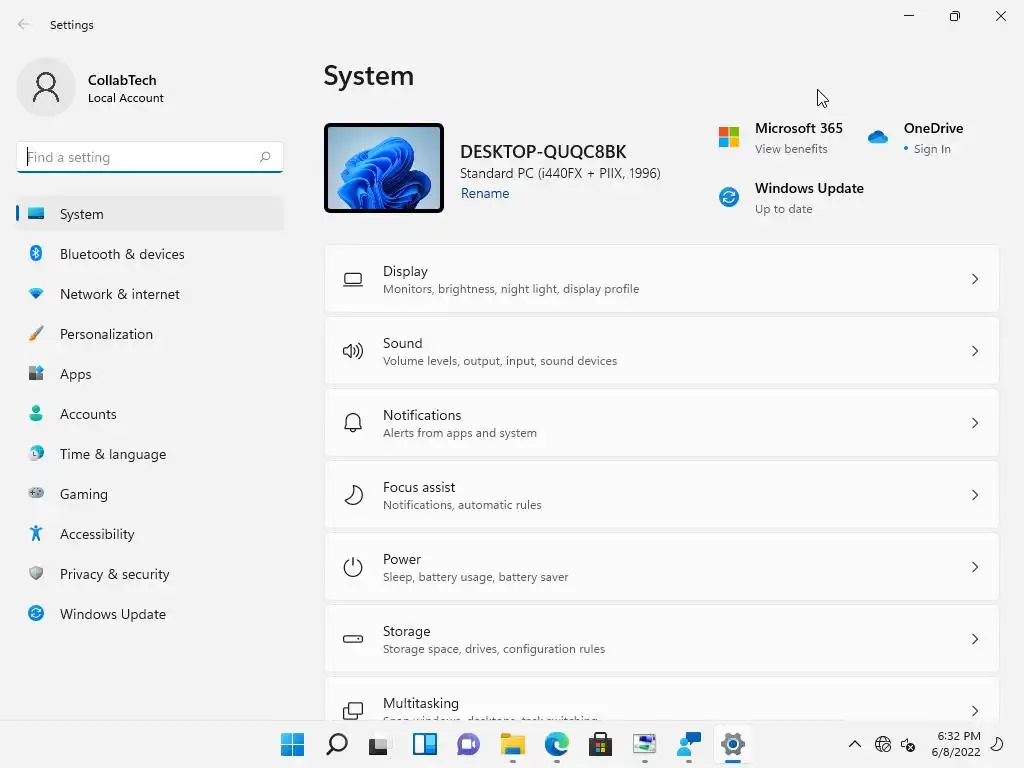
Task: Click the Rename link
Action: (485, 193)
